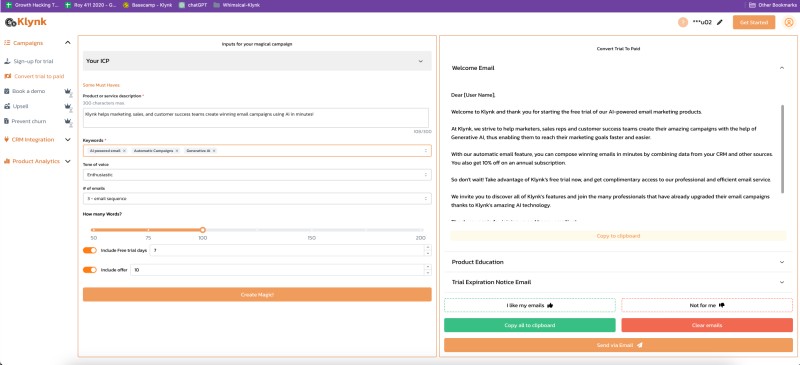The image size is (800, 365).
Task: Click the Convert trial to paid icon
Action: click(x=7, y=76)
